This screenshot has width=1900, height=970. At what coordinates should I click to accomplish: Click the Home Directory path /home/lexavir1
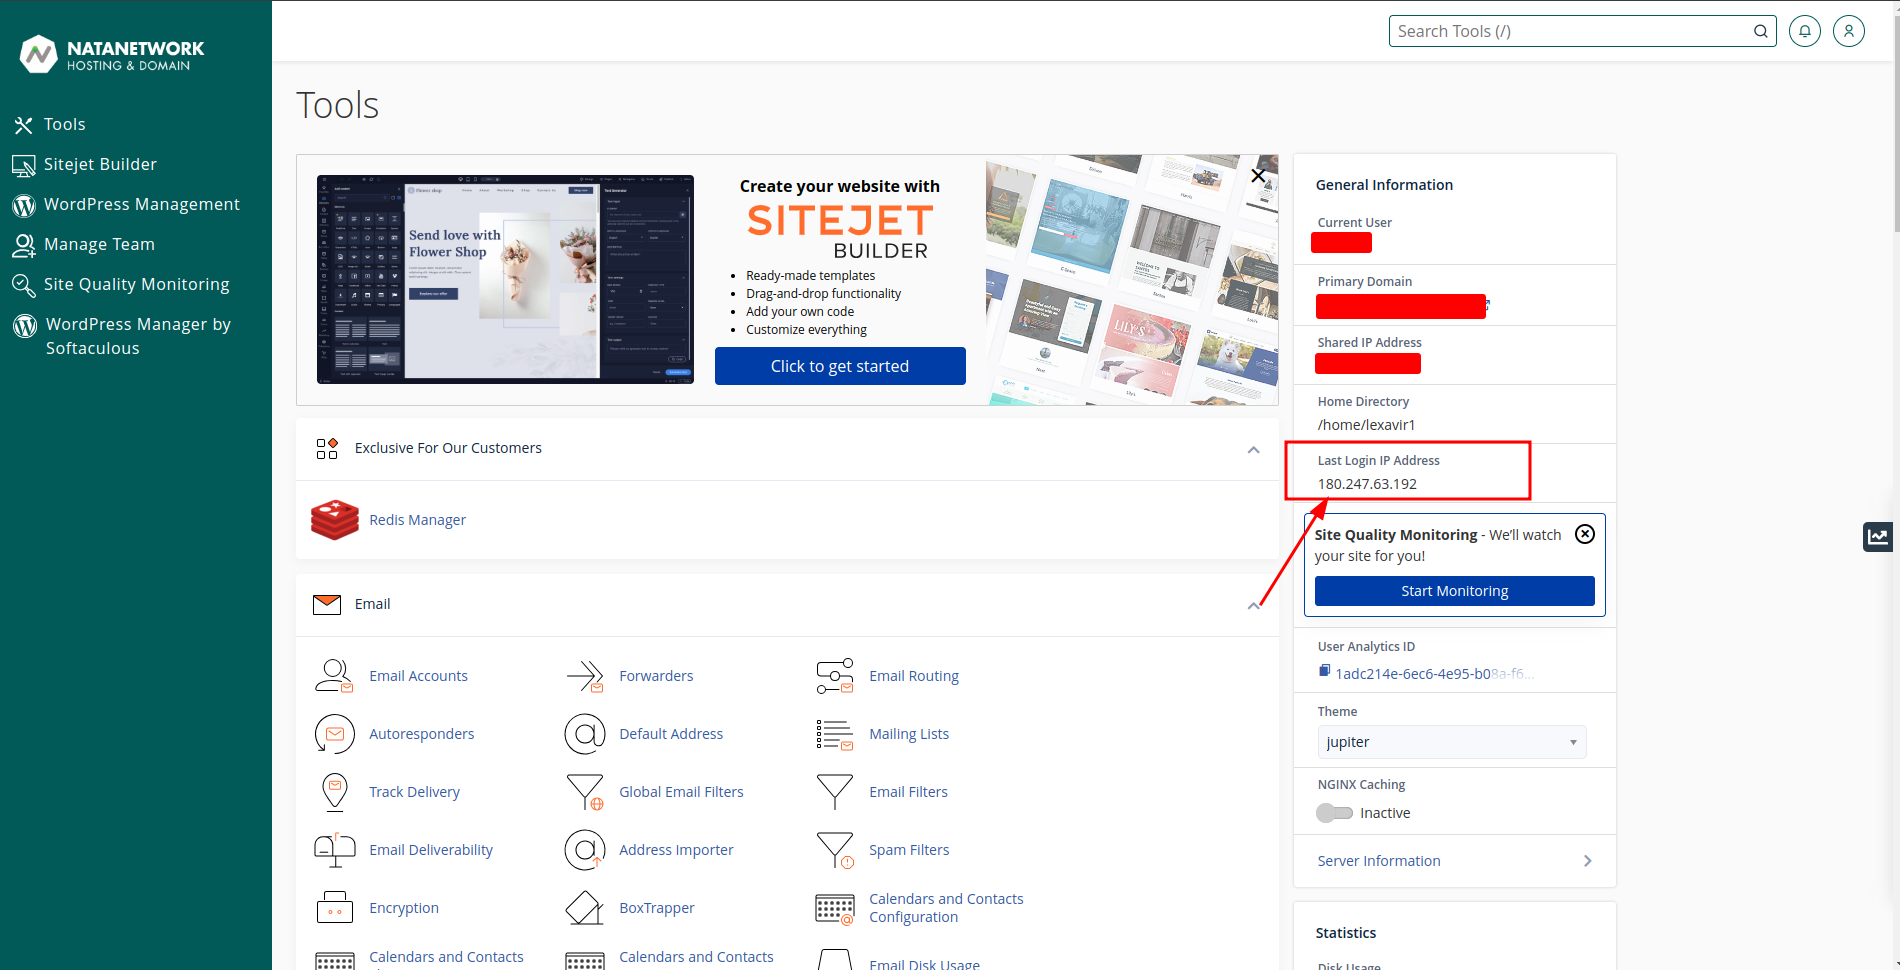tap(1366, 425)
